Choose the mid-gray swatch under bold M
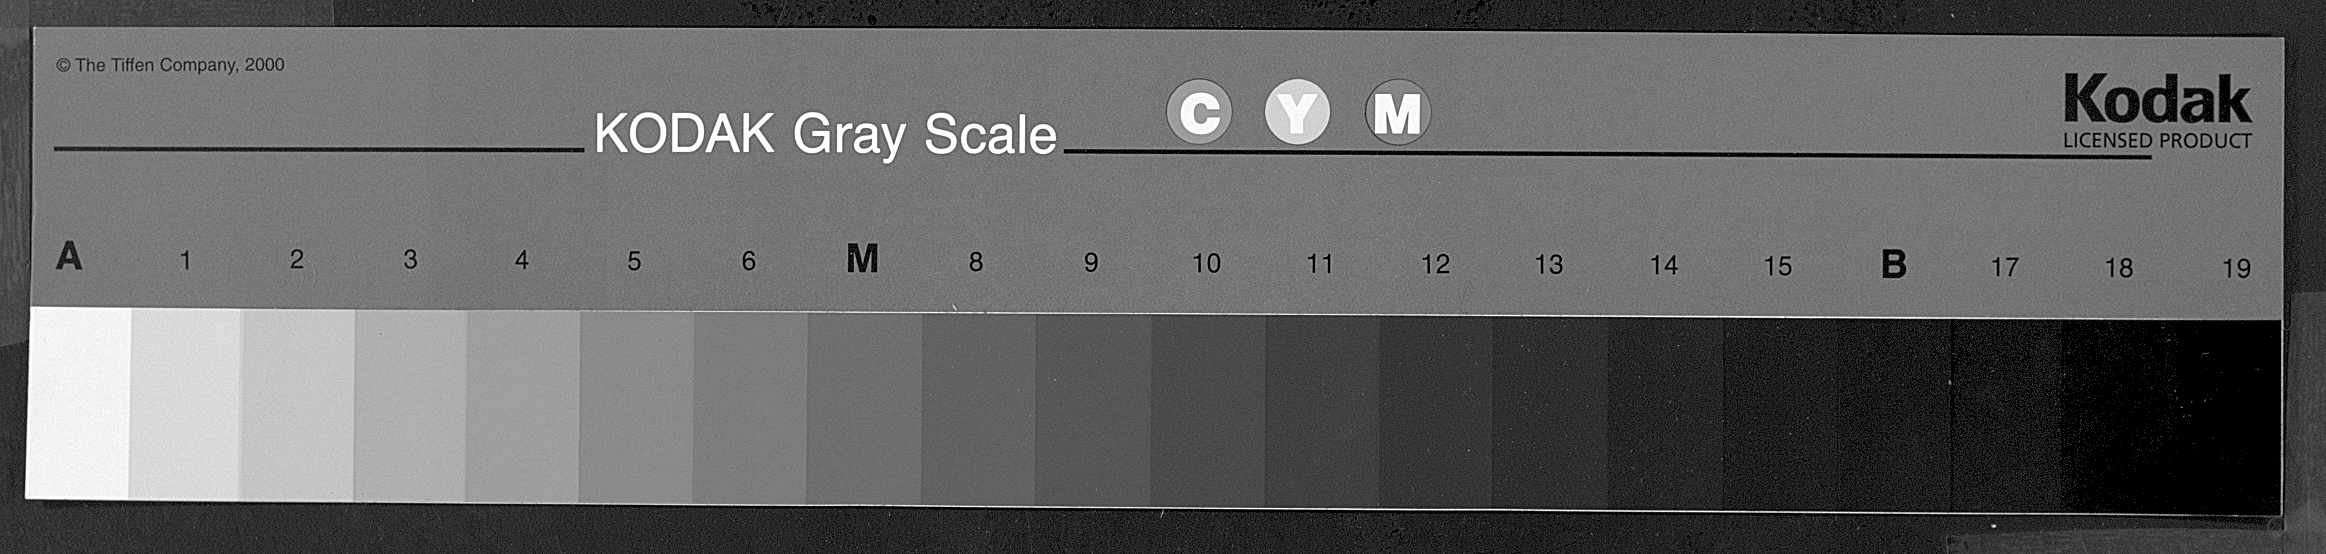This screenshot has height=554, width=2326. [x=864, y=410]
